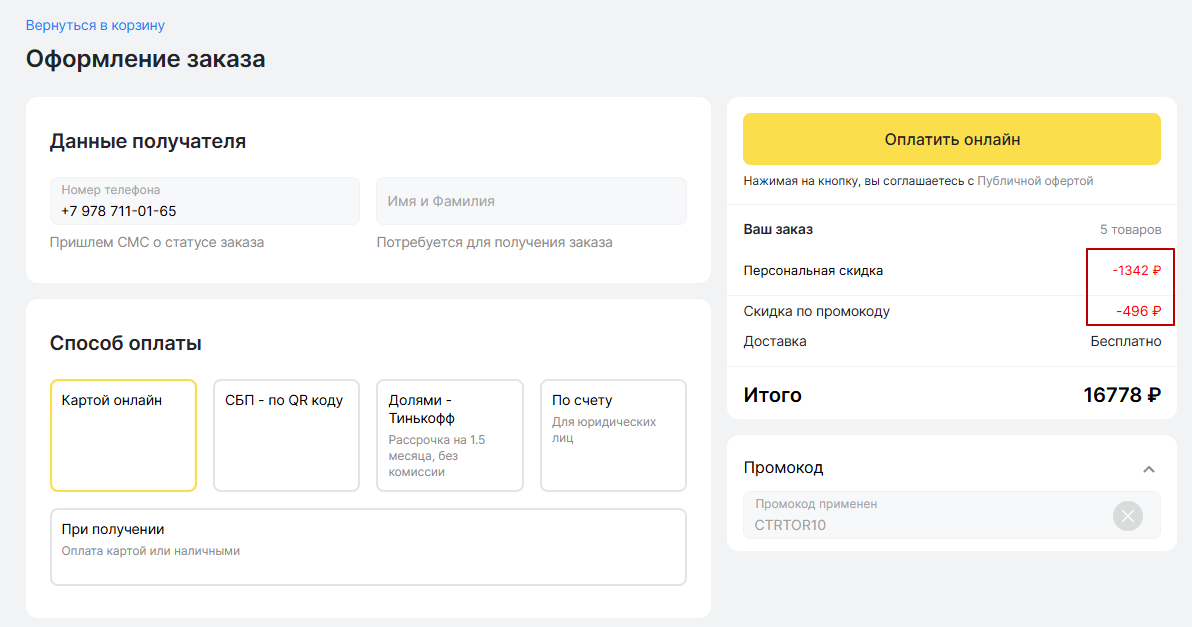The width and height of the screenshot is (1192, 627).
Task: Collapse the Промокод section chevron
Action: [1149, 469]
